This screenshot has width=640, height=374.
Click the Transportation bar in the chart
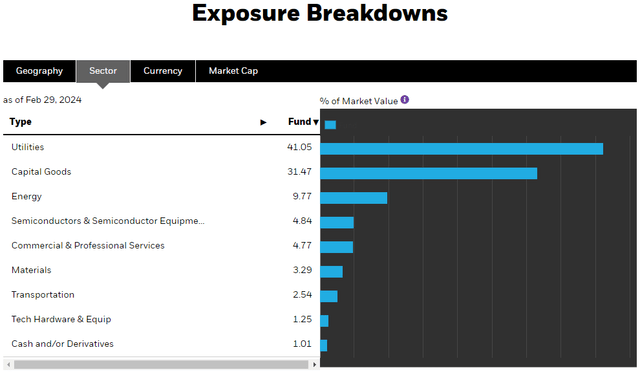pos(329,296)
